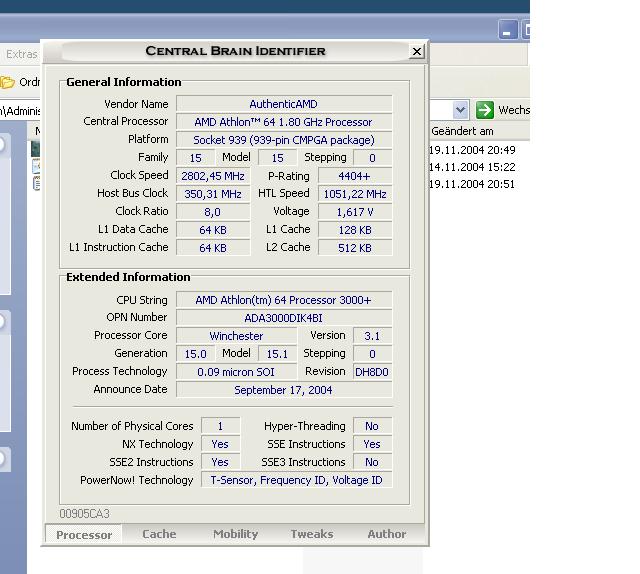Click the L2 Cache value 512 KB
The width and height of the screenshot is (640, 574).
(355, 248)
